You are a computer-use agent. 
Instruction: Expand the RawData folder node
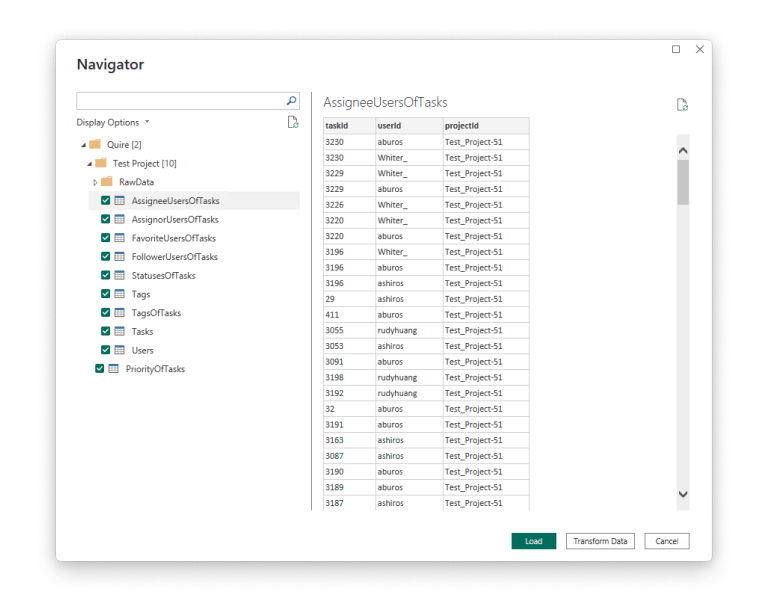coord(95,182)
